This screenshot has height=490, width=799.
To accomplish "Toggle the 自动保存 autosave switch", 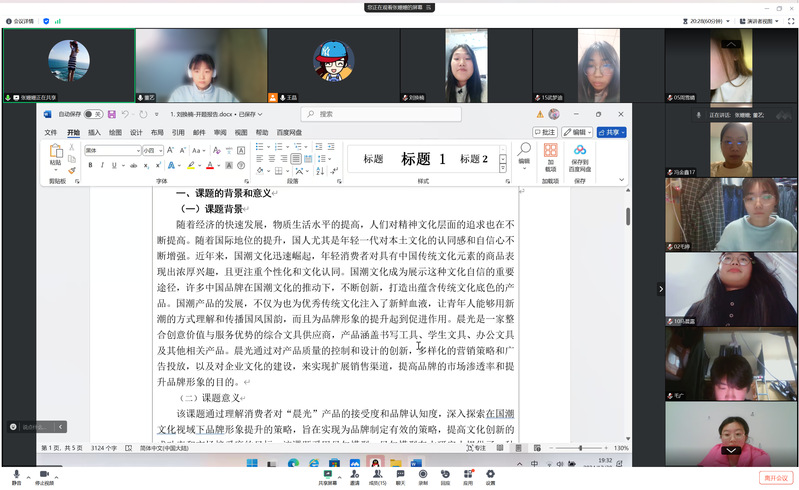I will 92,114.
